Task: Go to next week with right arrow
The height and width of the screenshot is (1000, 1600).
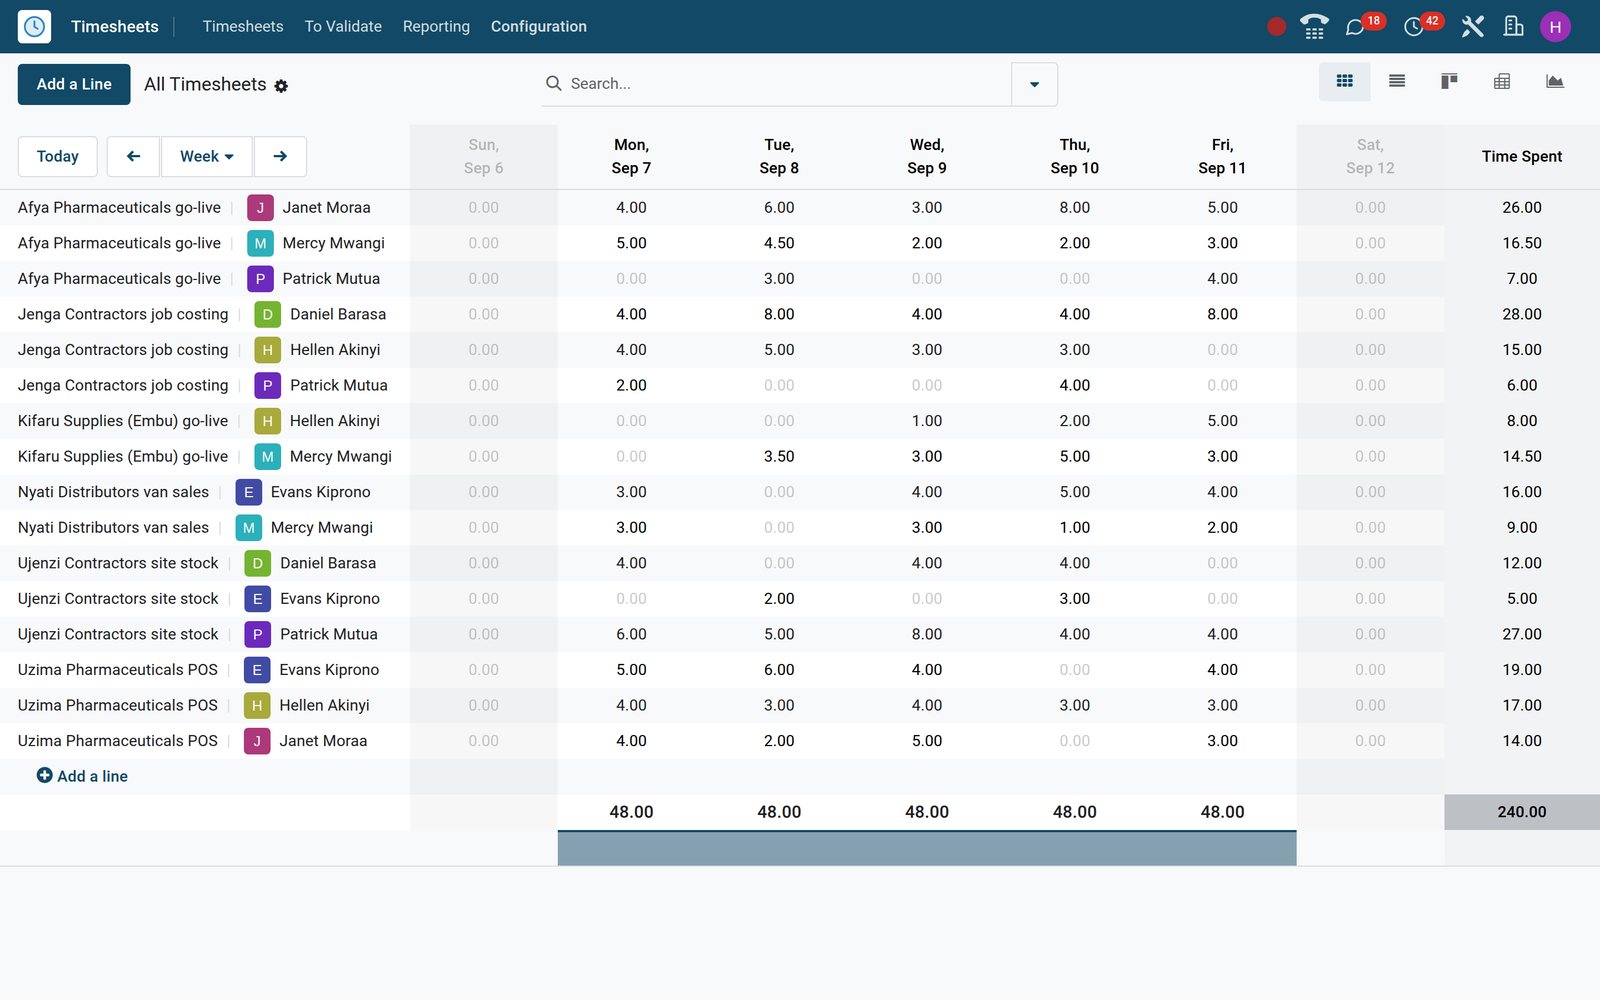Action: pyautogui.click(x=280, y=156)
